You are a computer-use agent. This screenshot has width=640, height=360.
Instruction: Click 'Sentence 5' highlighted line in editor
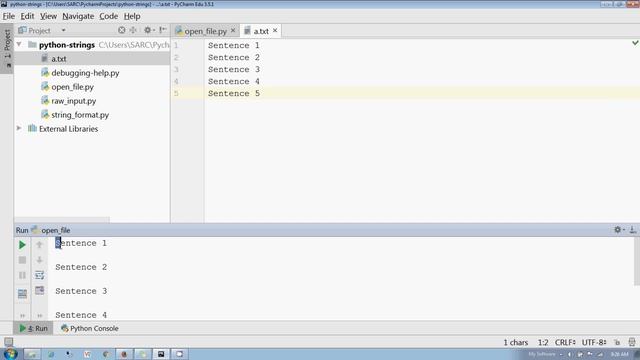(x=233, y=93)
